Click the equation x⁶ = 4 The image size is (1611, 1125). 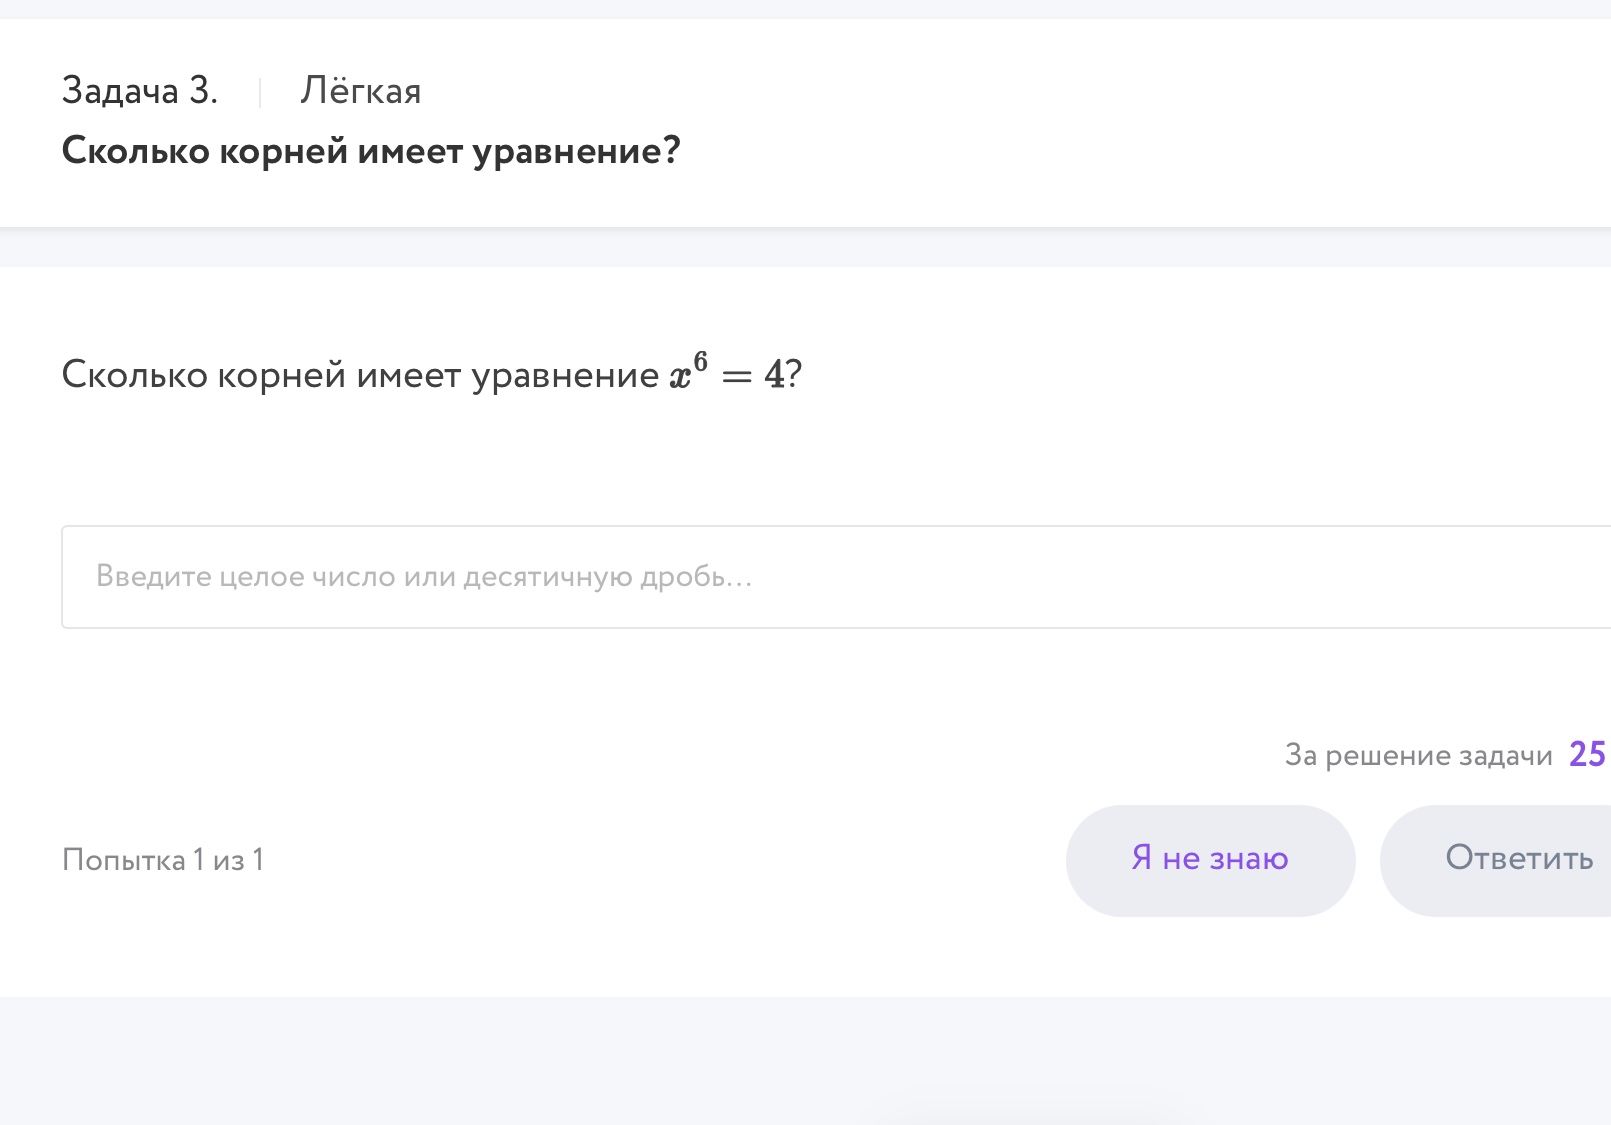(x=727, y=373)
